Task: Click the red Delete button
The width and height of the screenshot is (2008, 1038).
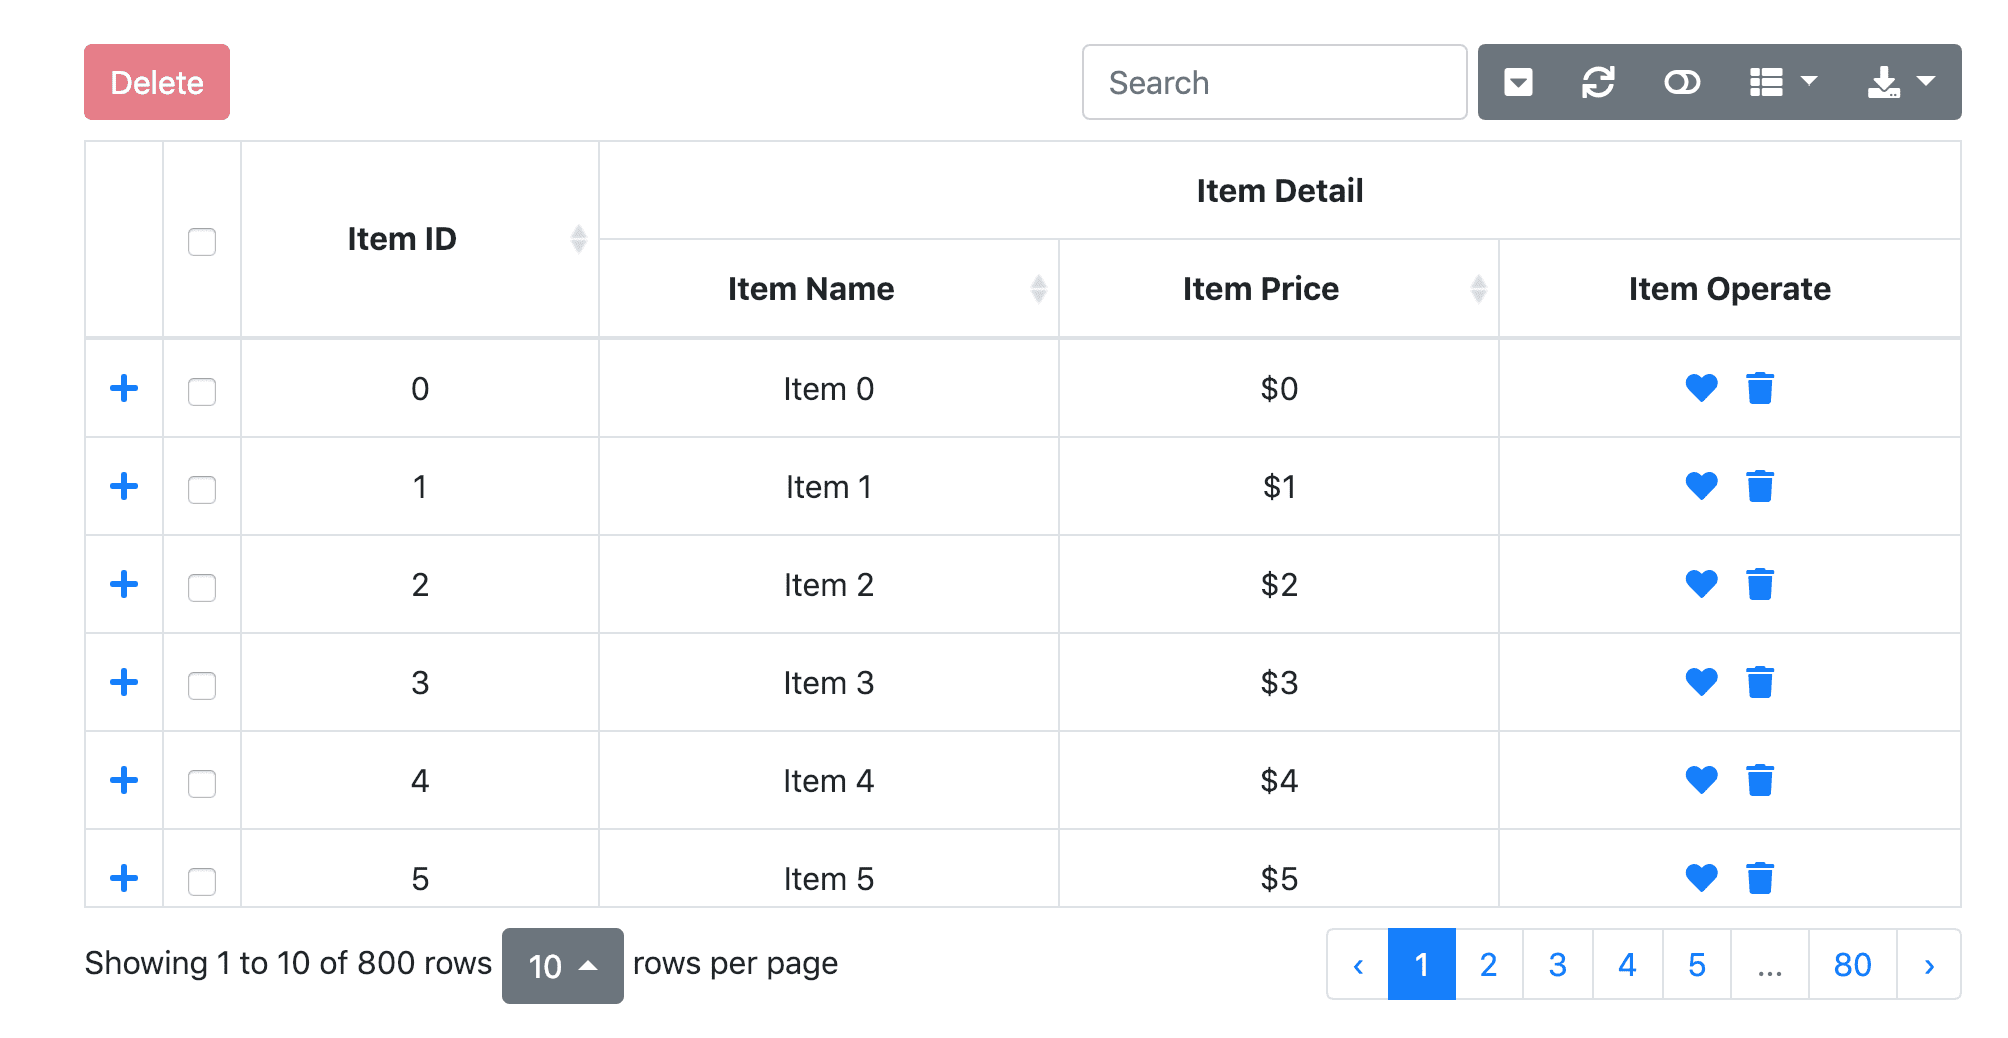Action: (x=157, y=82)
